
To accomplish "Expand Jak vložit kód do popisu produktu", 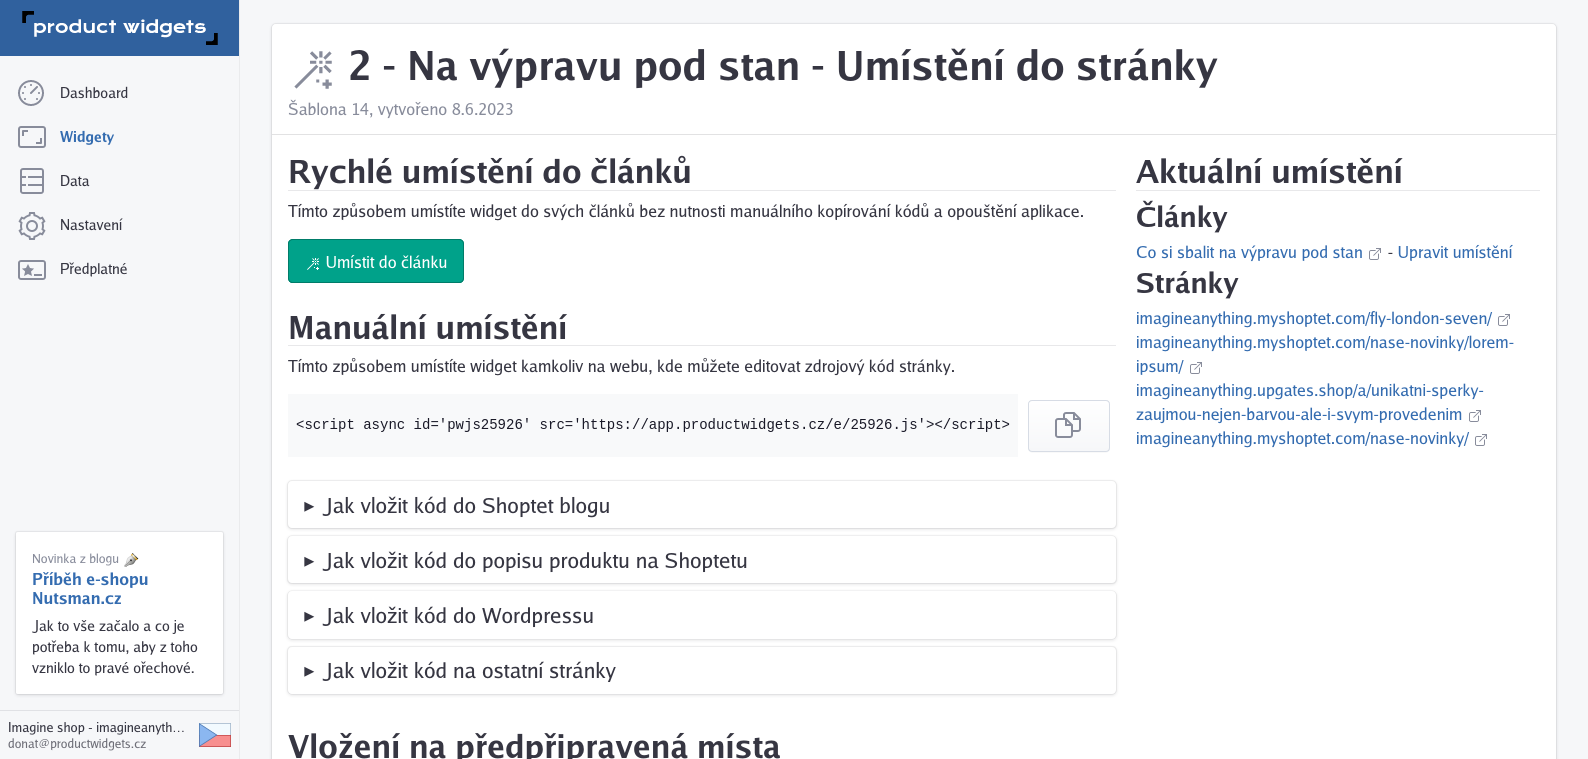I will coord(702,560).
